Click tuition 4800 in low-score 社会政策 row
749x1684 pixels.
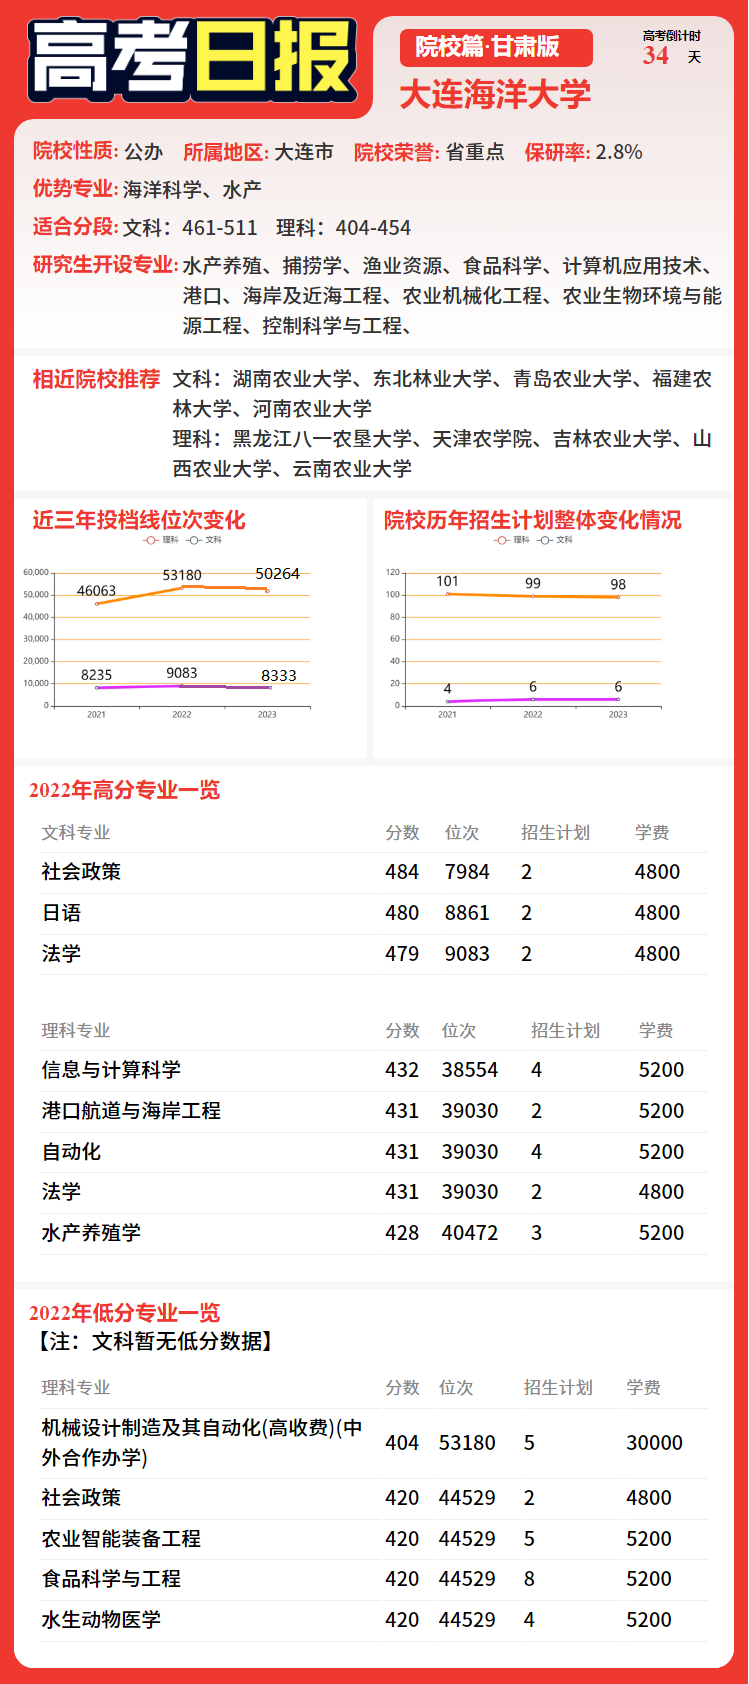(x=649, y=1498)
